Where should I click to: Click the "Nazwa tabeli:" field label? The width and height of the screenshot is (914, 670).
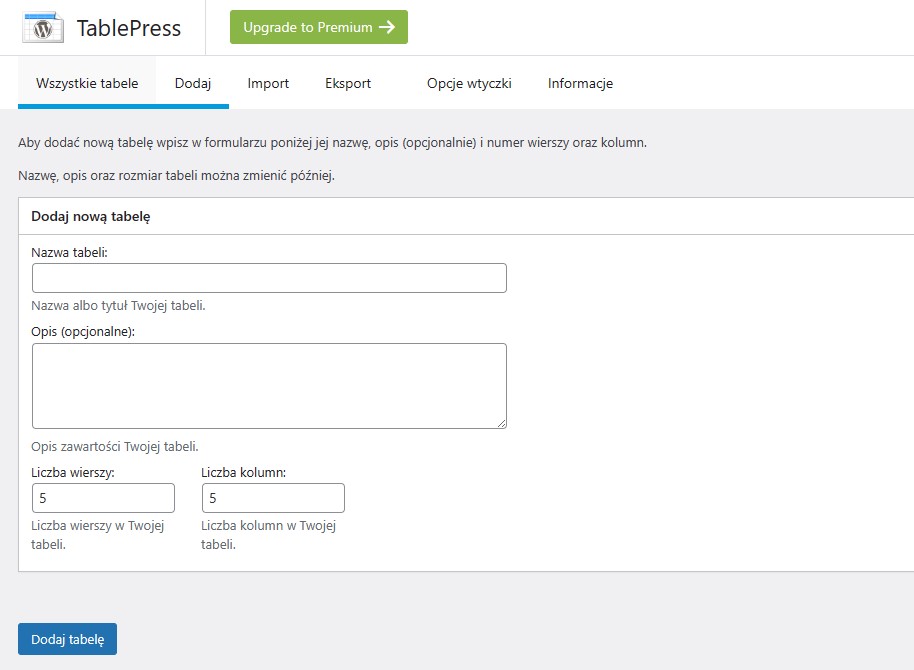[x=69, y=252]
